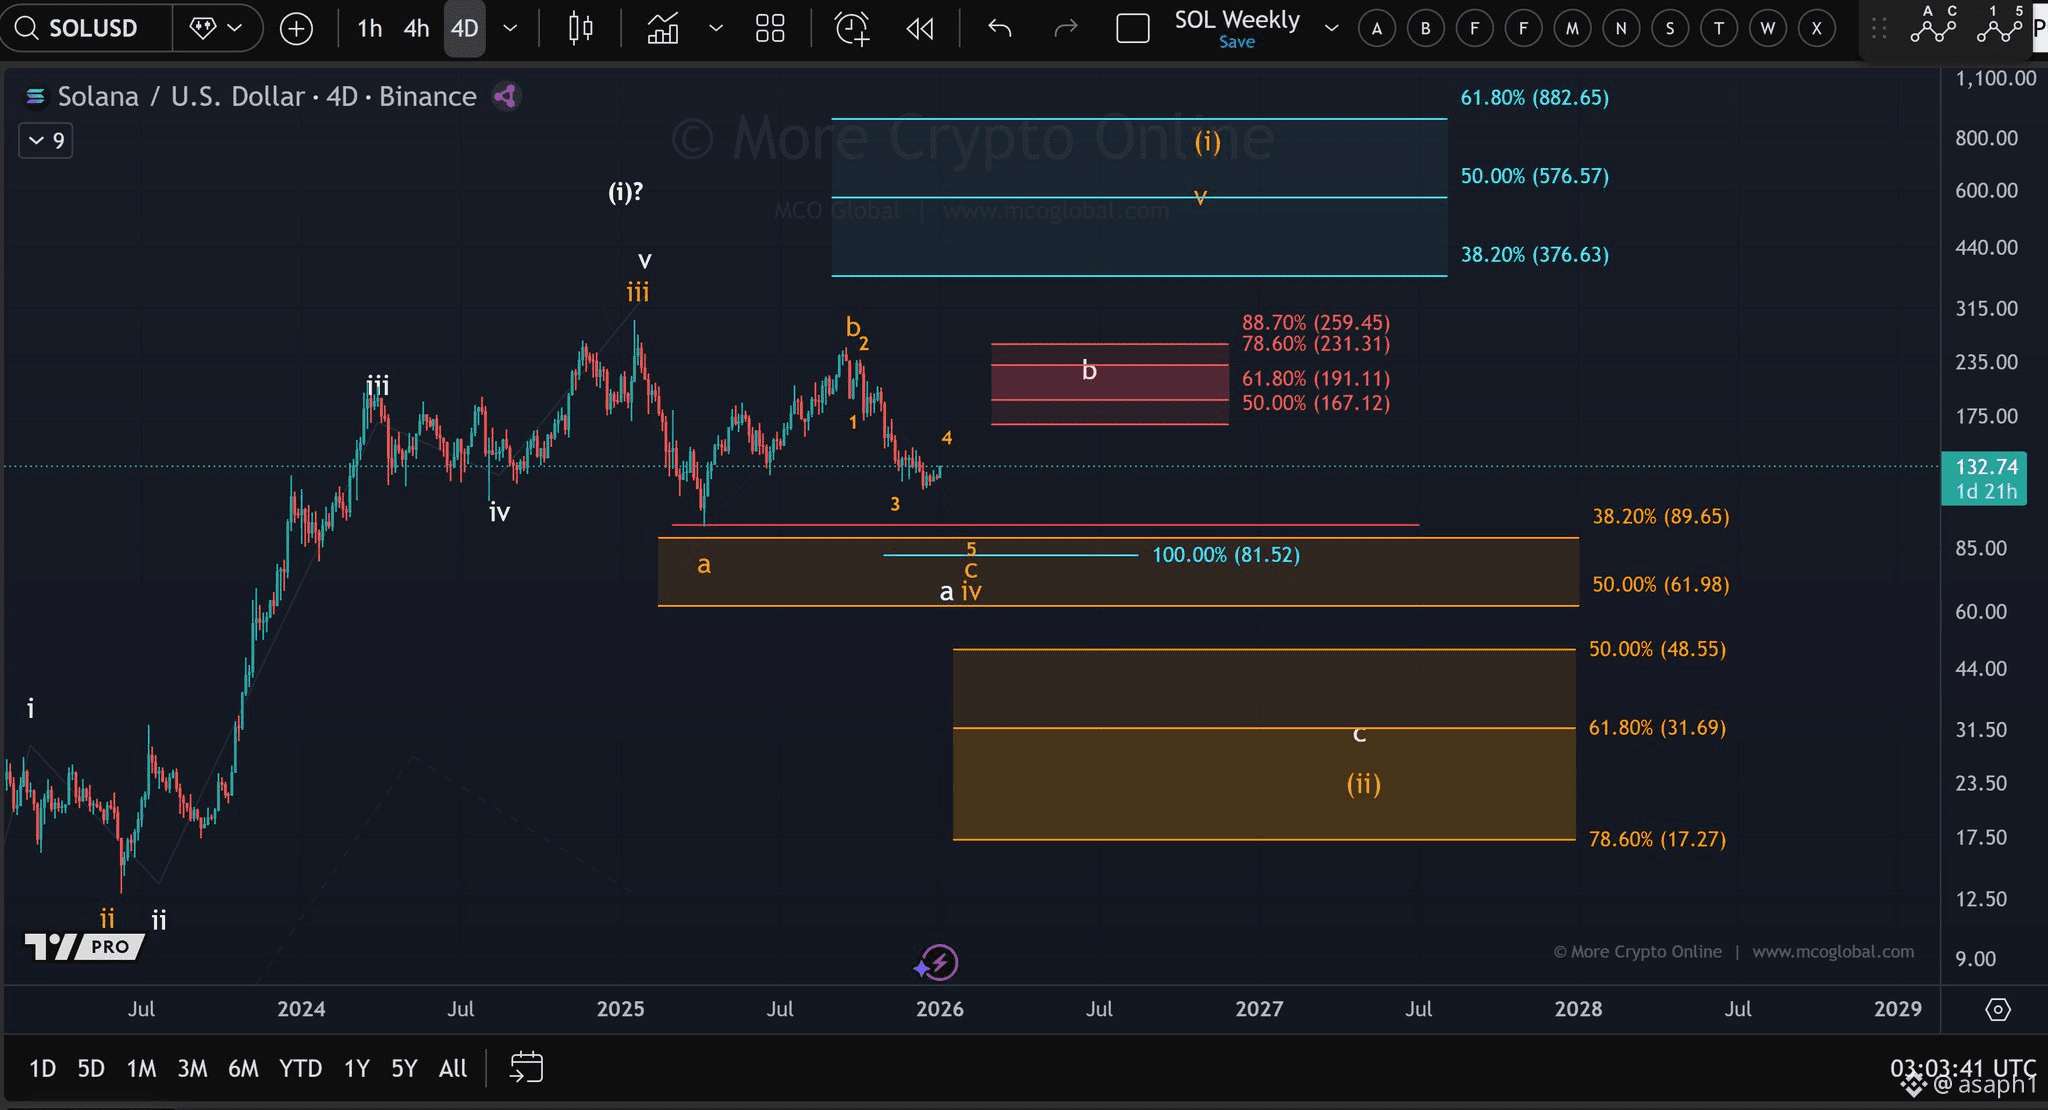
Task: Select the 4D timeframe button
Action: [464, 29]
